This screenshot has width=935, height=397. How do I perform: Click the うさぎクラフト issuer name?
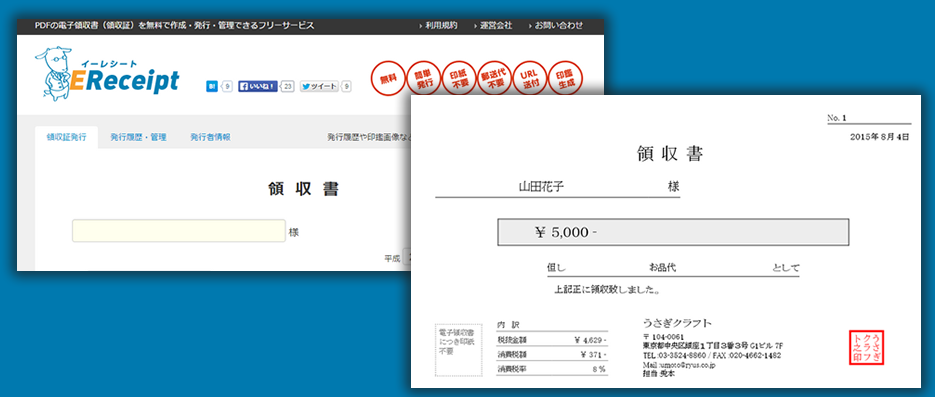click(x=677, y=323)
